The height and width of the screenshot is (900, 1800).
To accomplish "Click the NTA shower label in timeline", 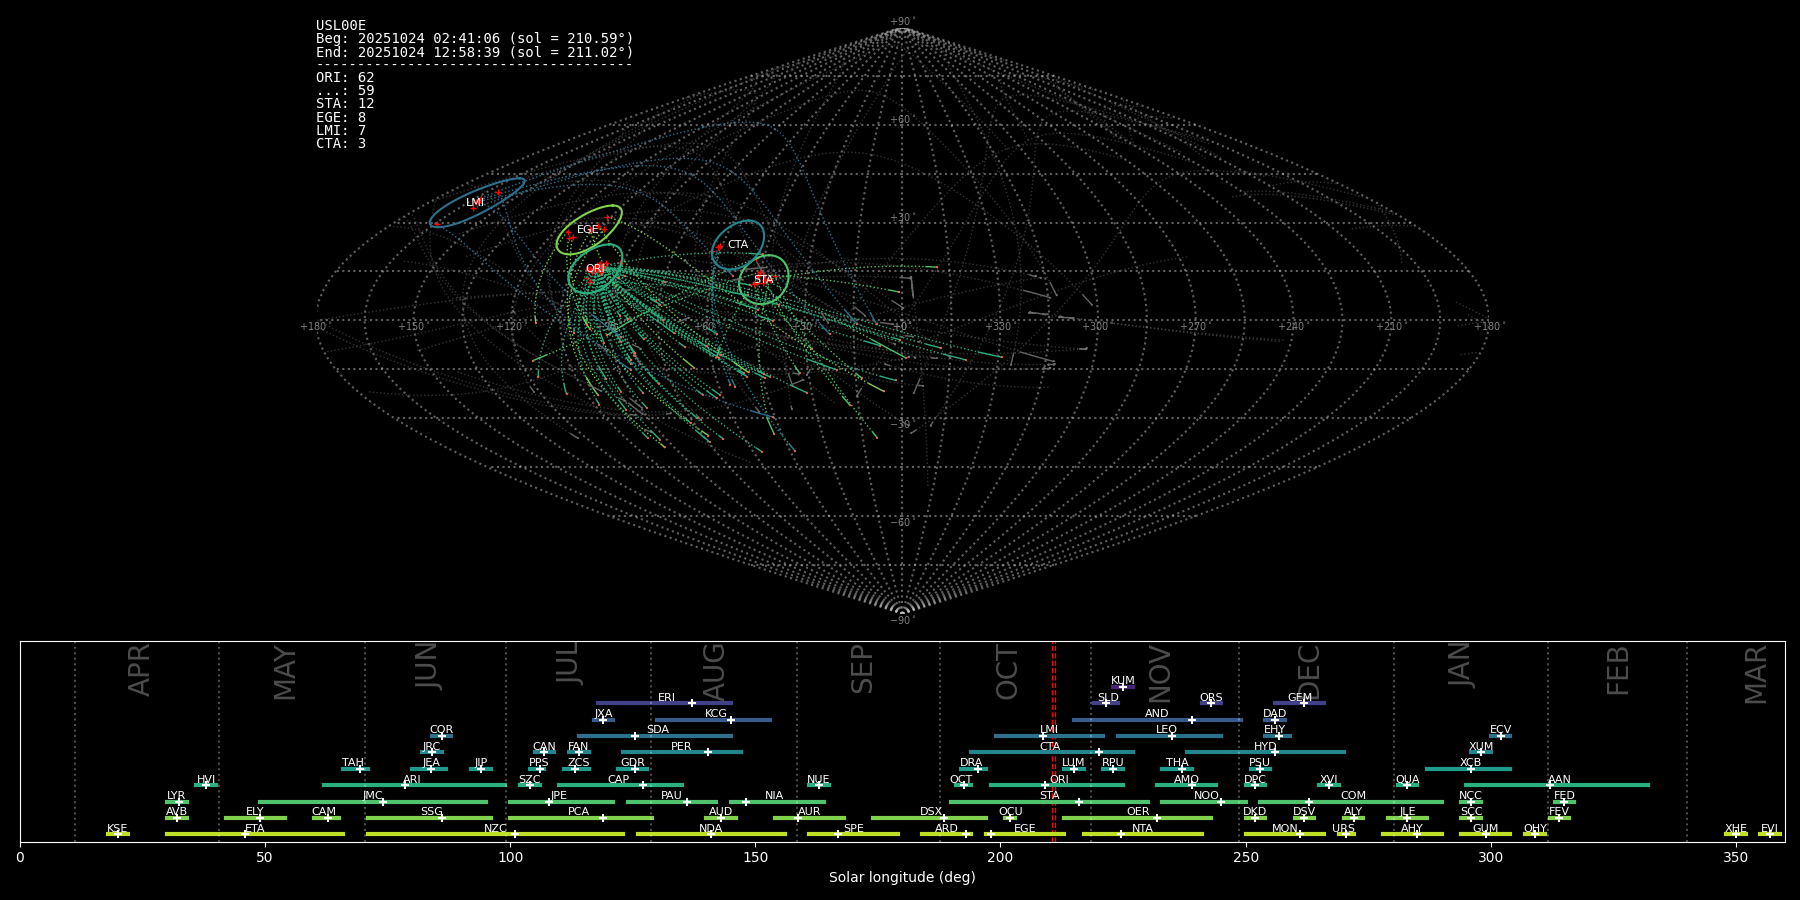I will coord(1142,829).
